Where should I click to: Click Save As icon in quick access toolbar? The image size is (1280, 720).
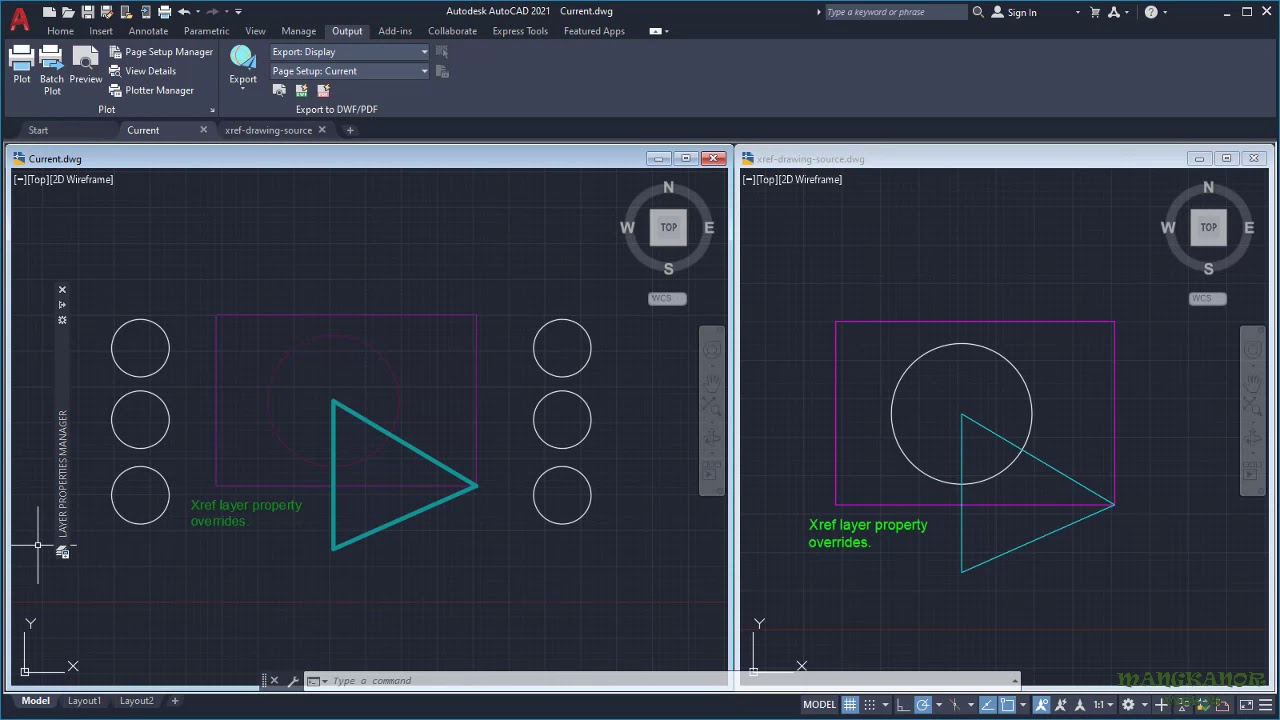point(106,12)
